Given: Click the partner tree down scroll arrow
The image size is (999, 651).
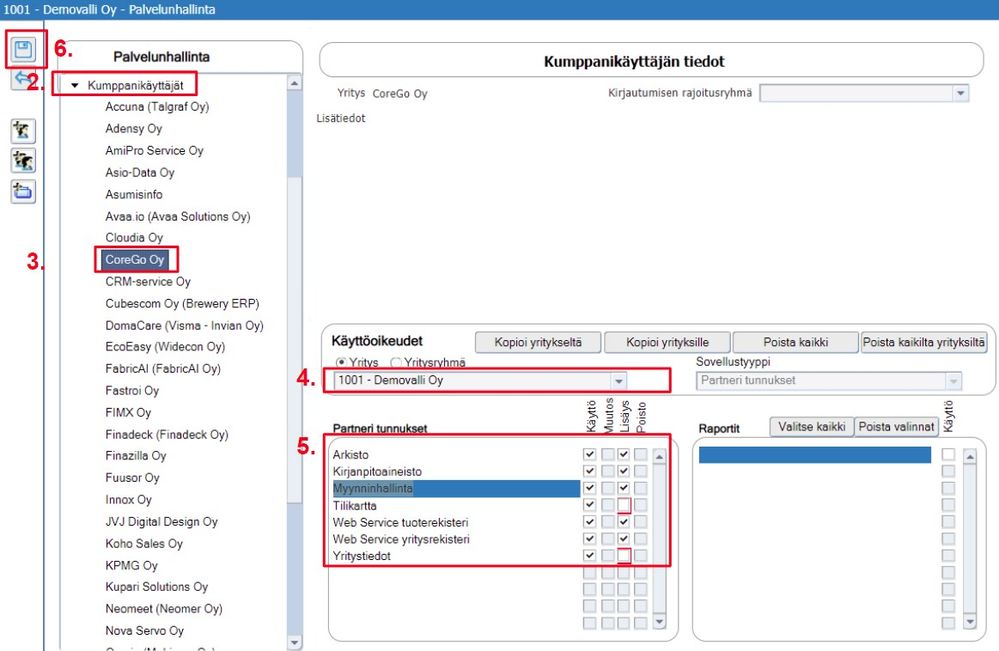Looking at the screenshot, I should 294,643.
